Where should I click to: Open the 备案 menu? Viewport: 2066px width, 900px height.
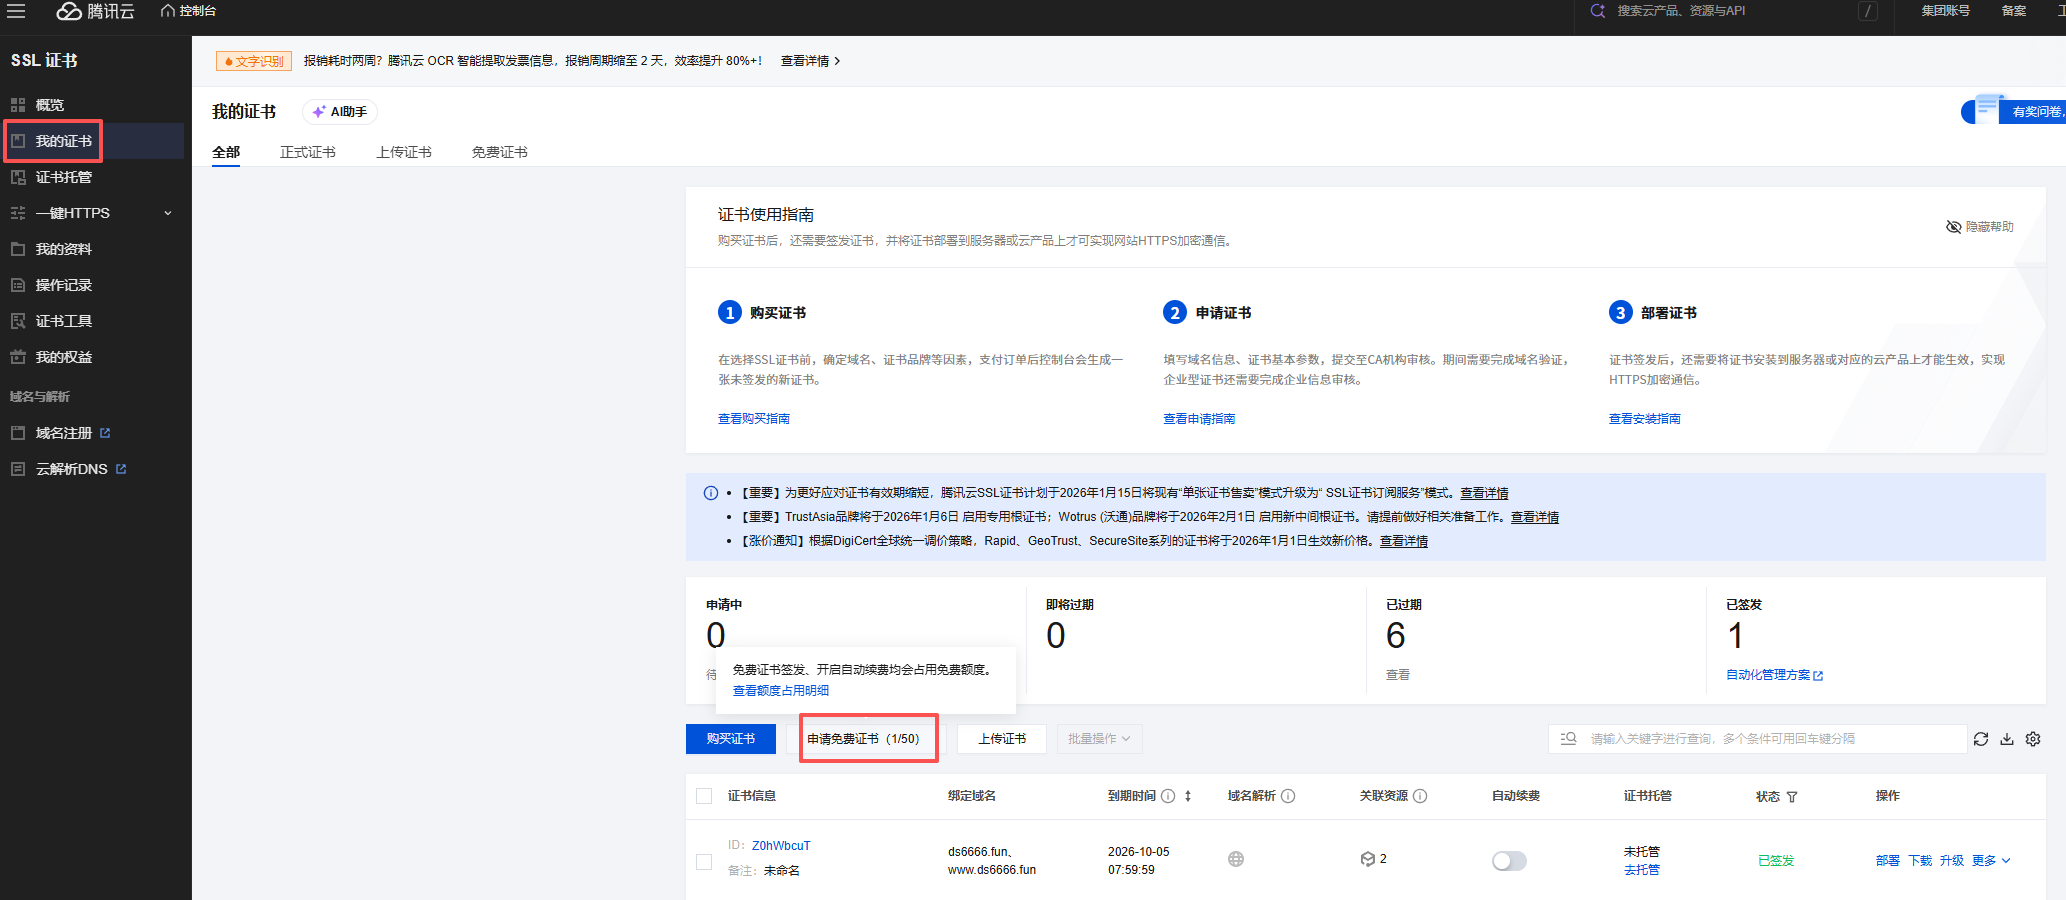[x=2013, y=11]
